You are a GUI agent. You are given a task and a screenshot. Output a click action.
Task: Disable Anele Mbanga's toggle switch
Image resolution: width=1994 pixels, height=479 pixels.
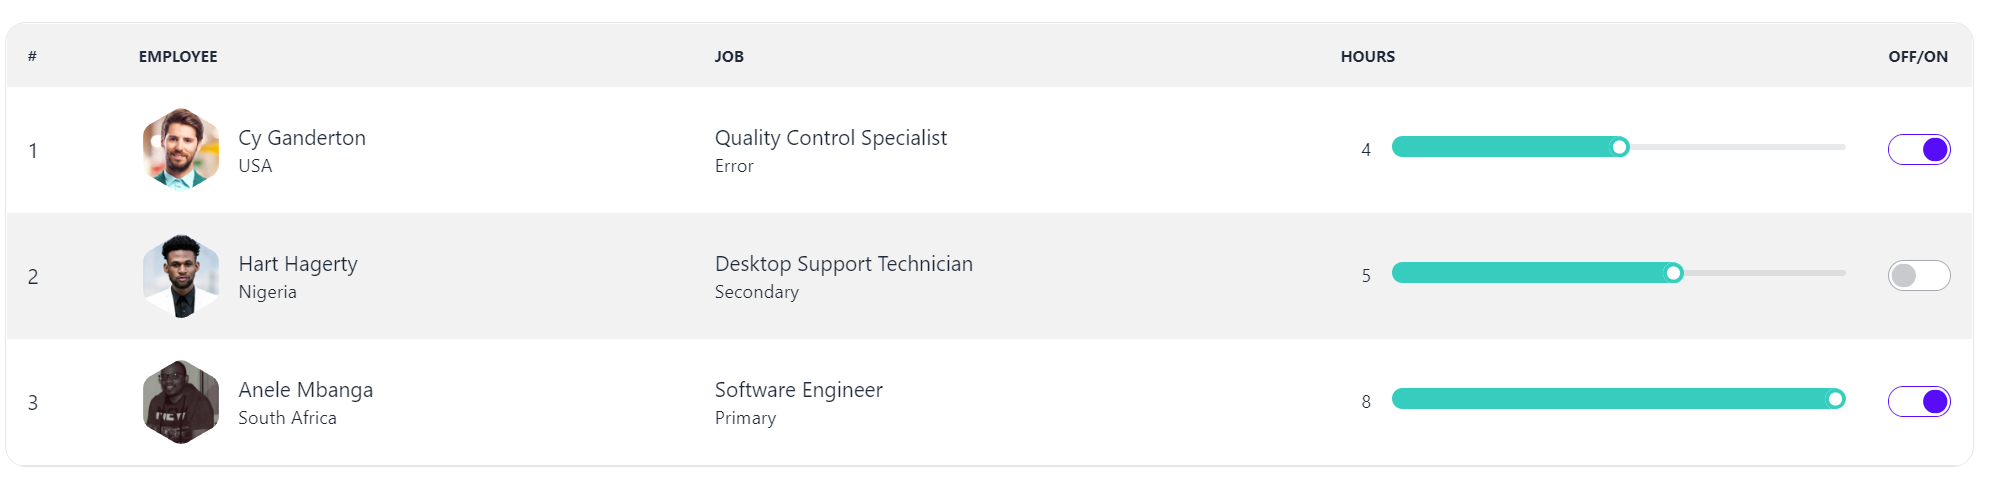[x=1918, y=402]
